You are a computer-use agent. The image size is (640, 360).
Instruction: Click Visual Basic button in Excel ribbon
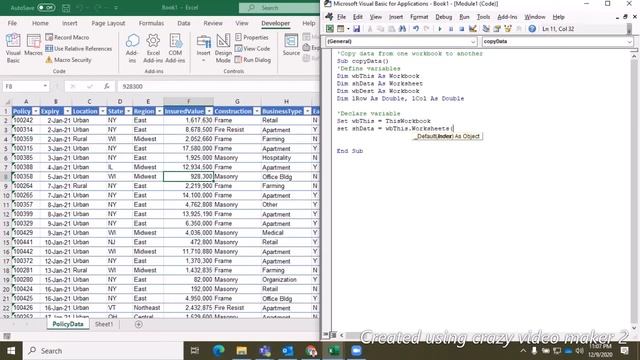[x=13, y=48]
